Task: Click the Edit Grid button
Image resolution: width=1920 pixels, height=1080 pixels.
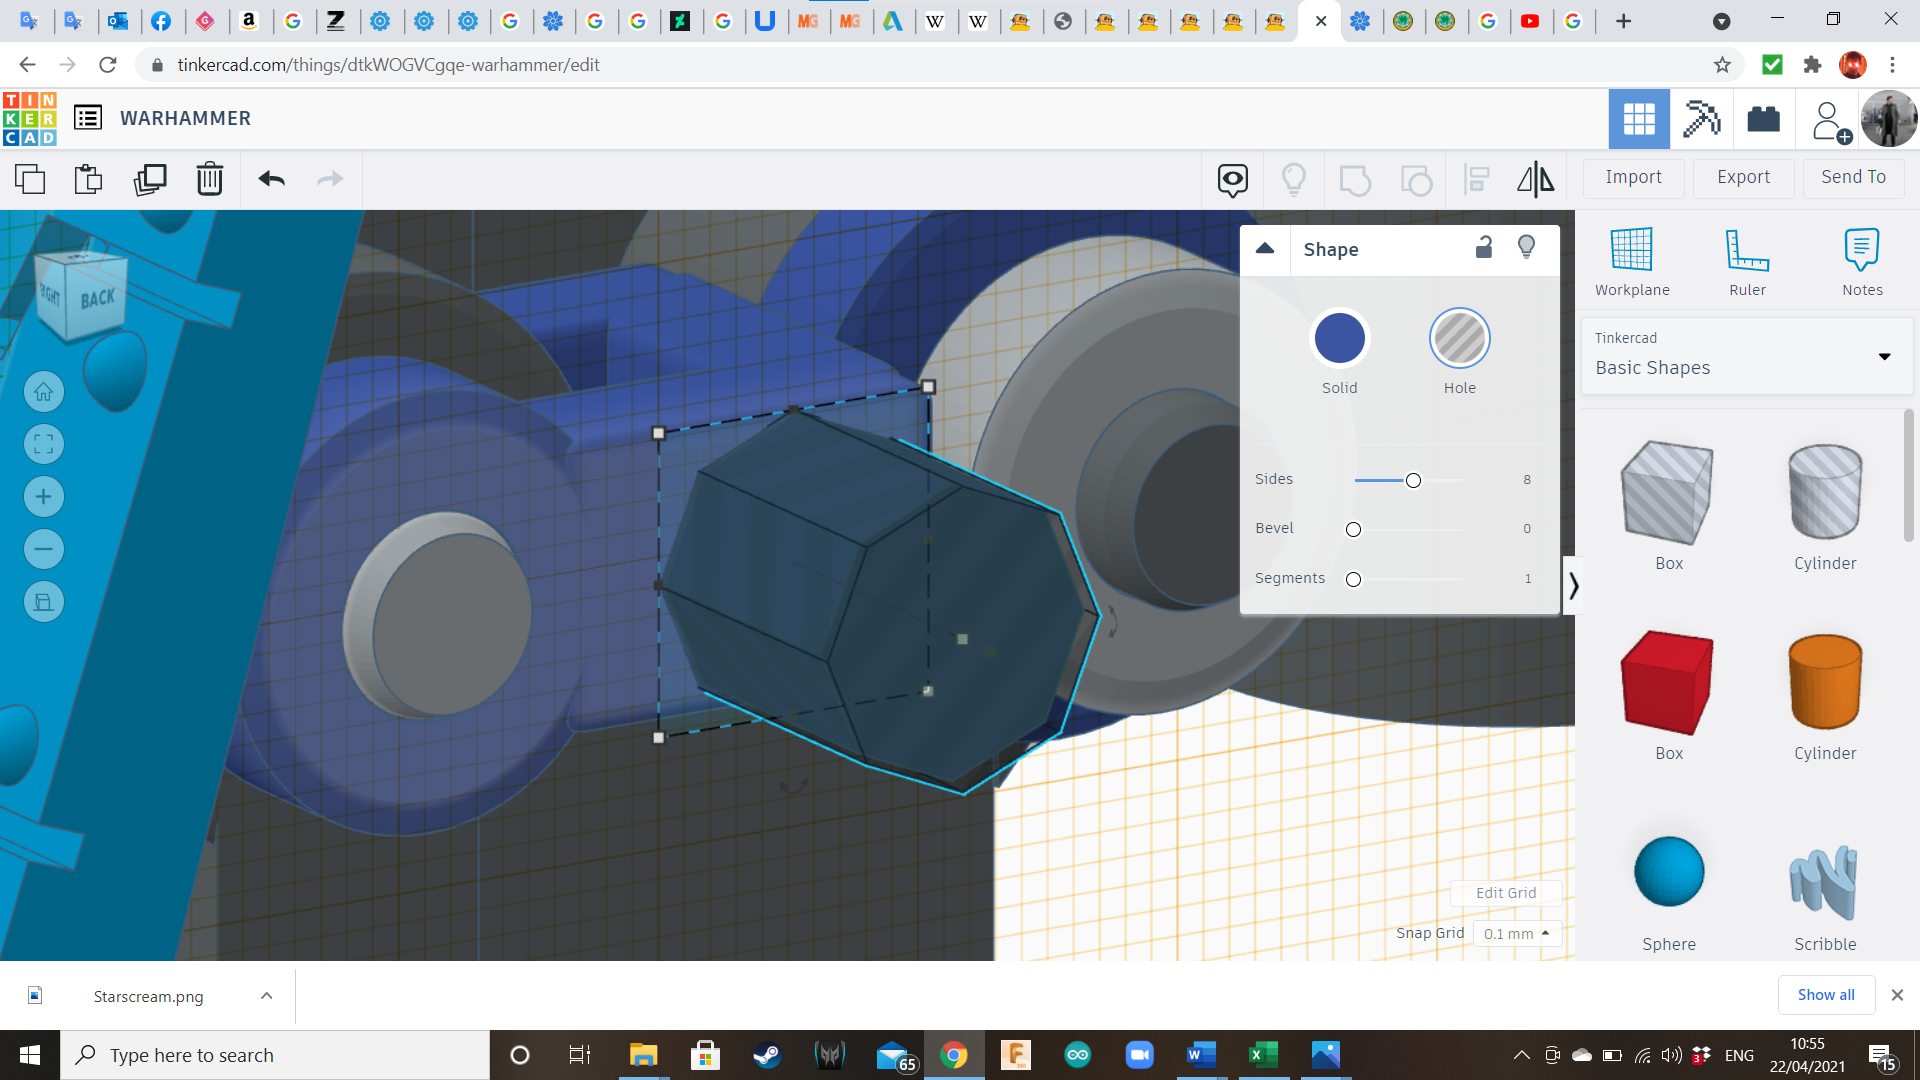Action: (x=1505, y=893)
